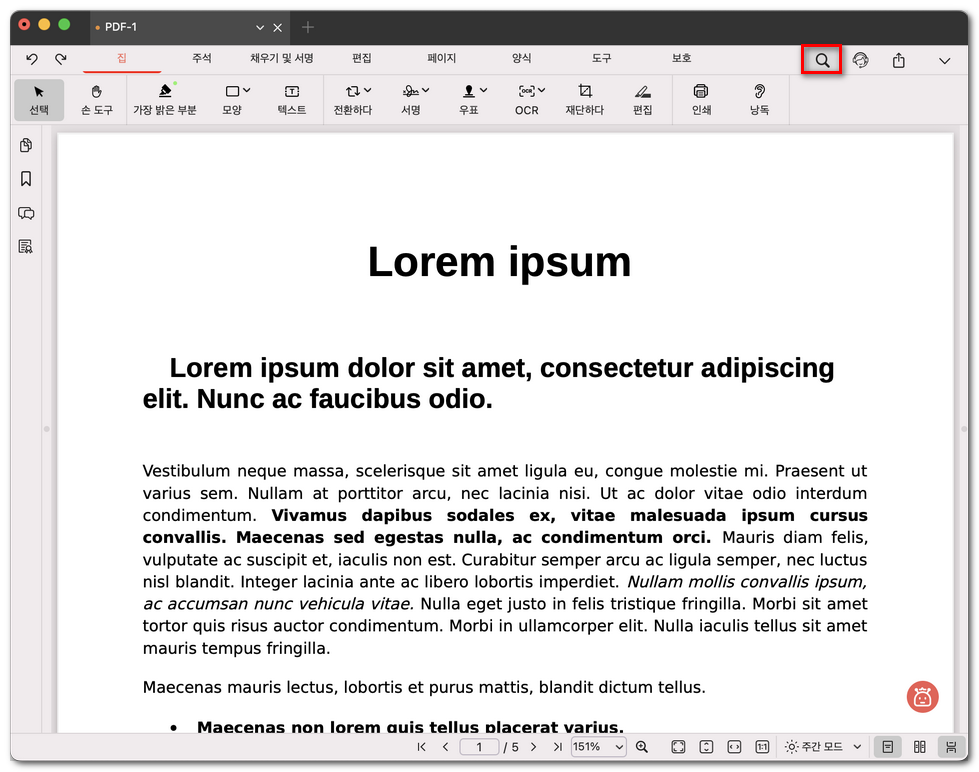The image size is (979, 772).
Task: Open the search magnifier icon
Action: coord(822,60)
